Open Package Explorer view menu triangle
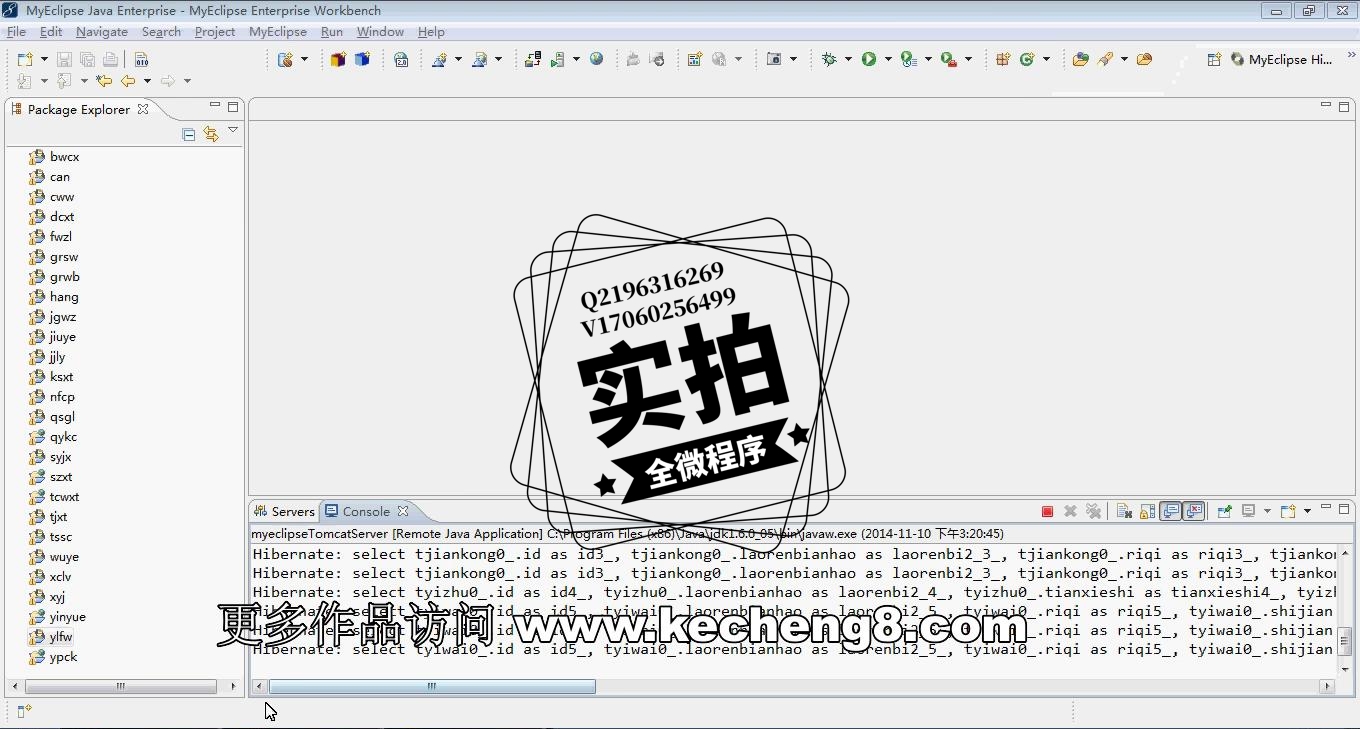Viewport: 1360px width, 729px height. tap(233, 130)
